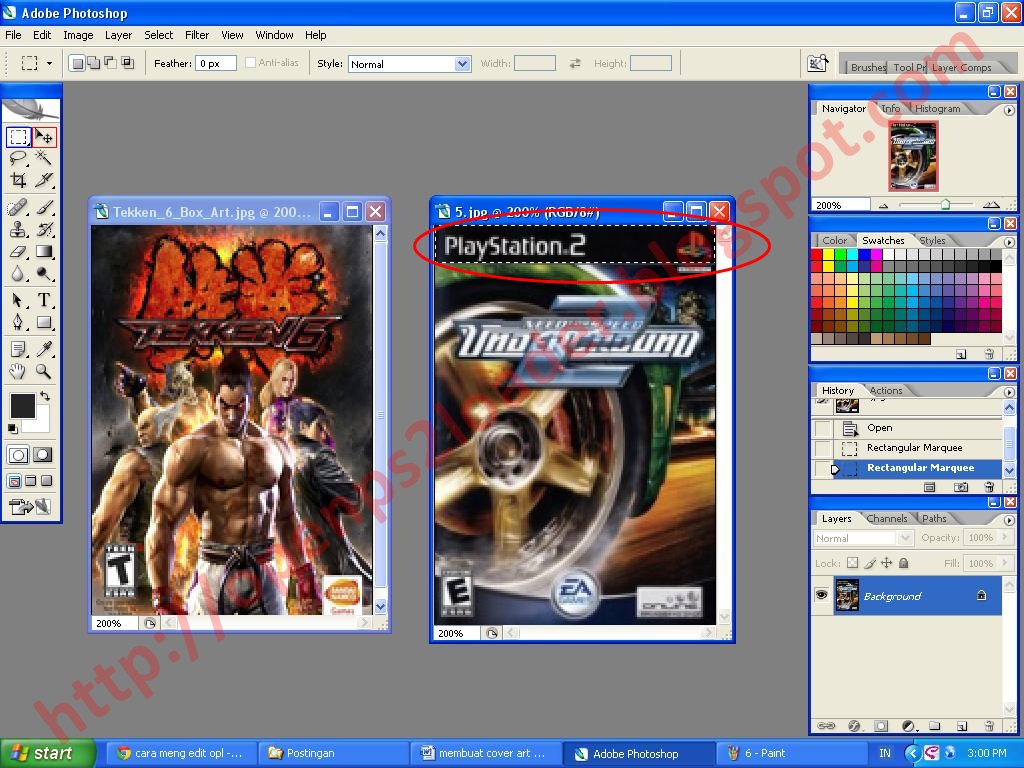Swap Width and Height values button
This screenshot has height=768, width=1024.
[575, 63]
